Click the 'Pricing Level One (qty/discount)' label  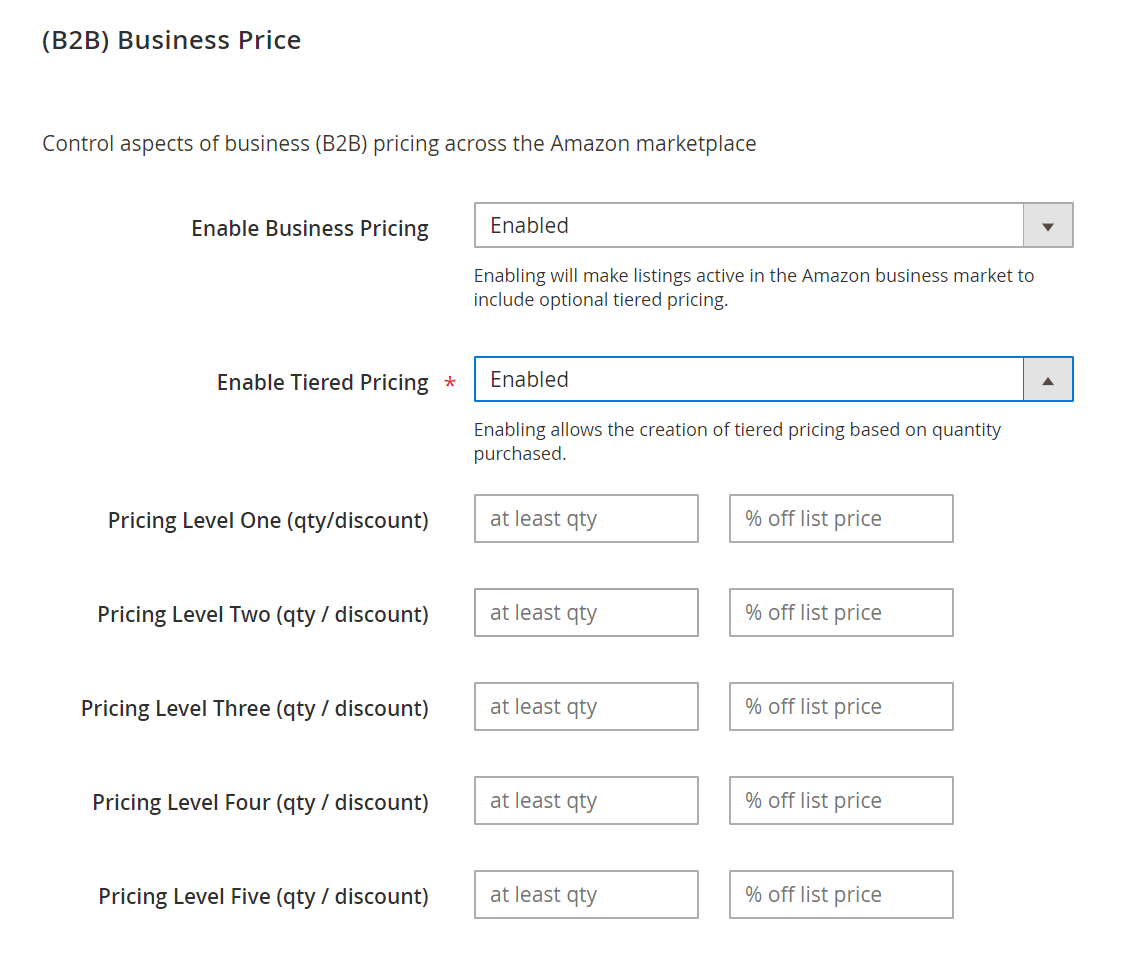(x=268, y=520)
